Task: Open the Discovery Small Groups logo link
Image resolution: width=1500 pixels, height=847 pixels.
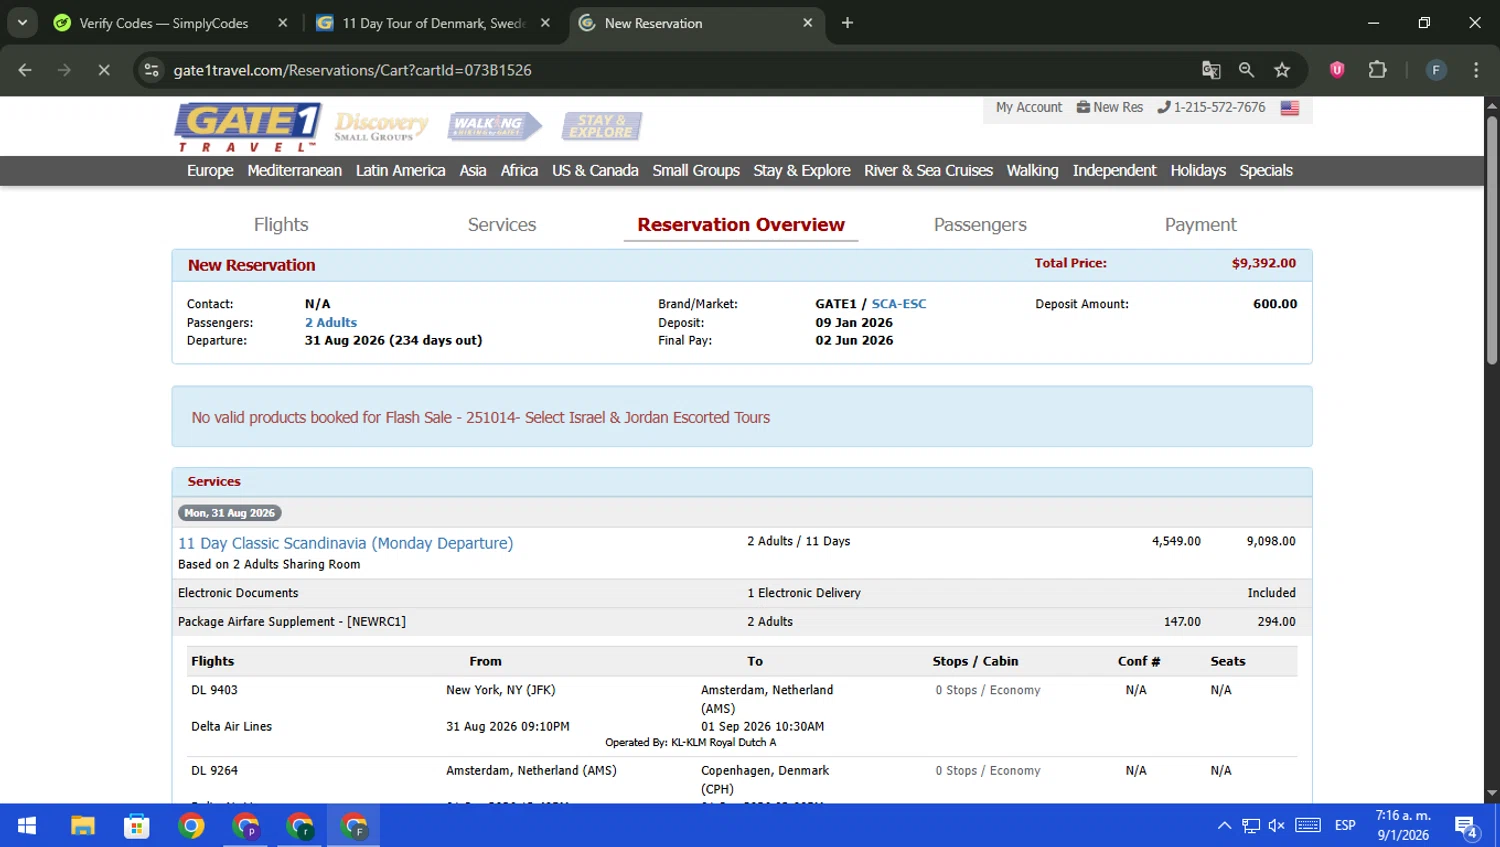Action: tap(381, 126)
